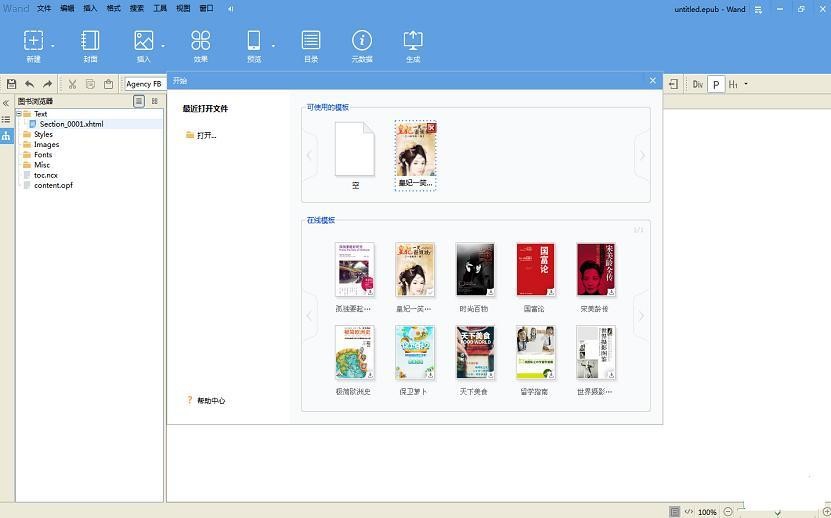
Task: Apply H1 heading format
Action: 733,84
